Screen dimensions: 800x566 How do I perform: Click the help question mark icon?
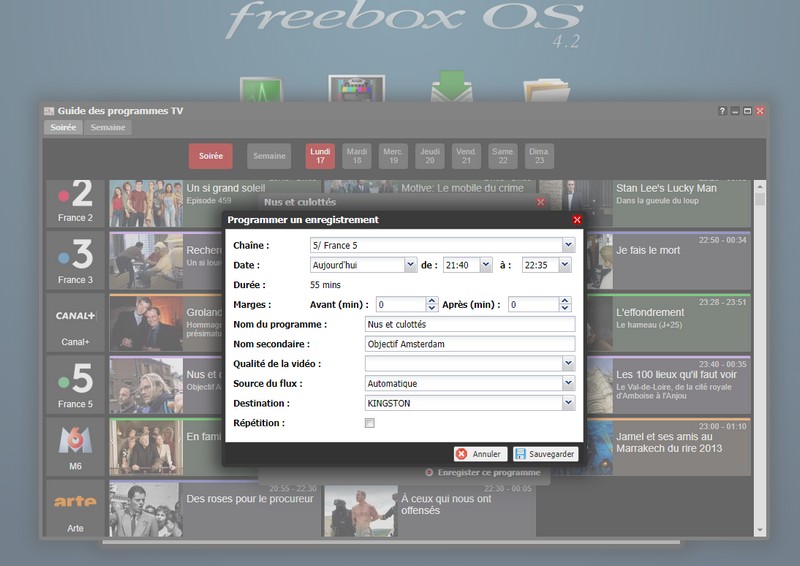722,111
